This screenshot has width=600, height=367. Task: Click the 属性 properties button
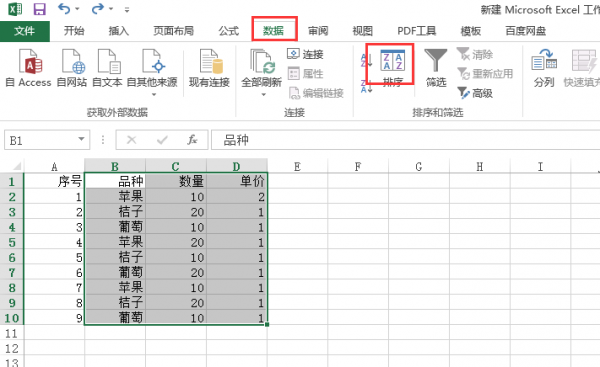[x=305, y=73]
